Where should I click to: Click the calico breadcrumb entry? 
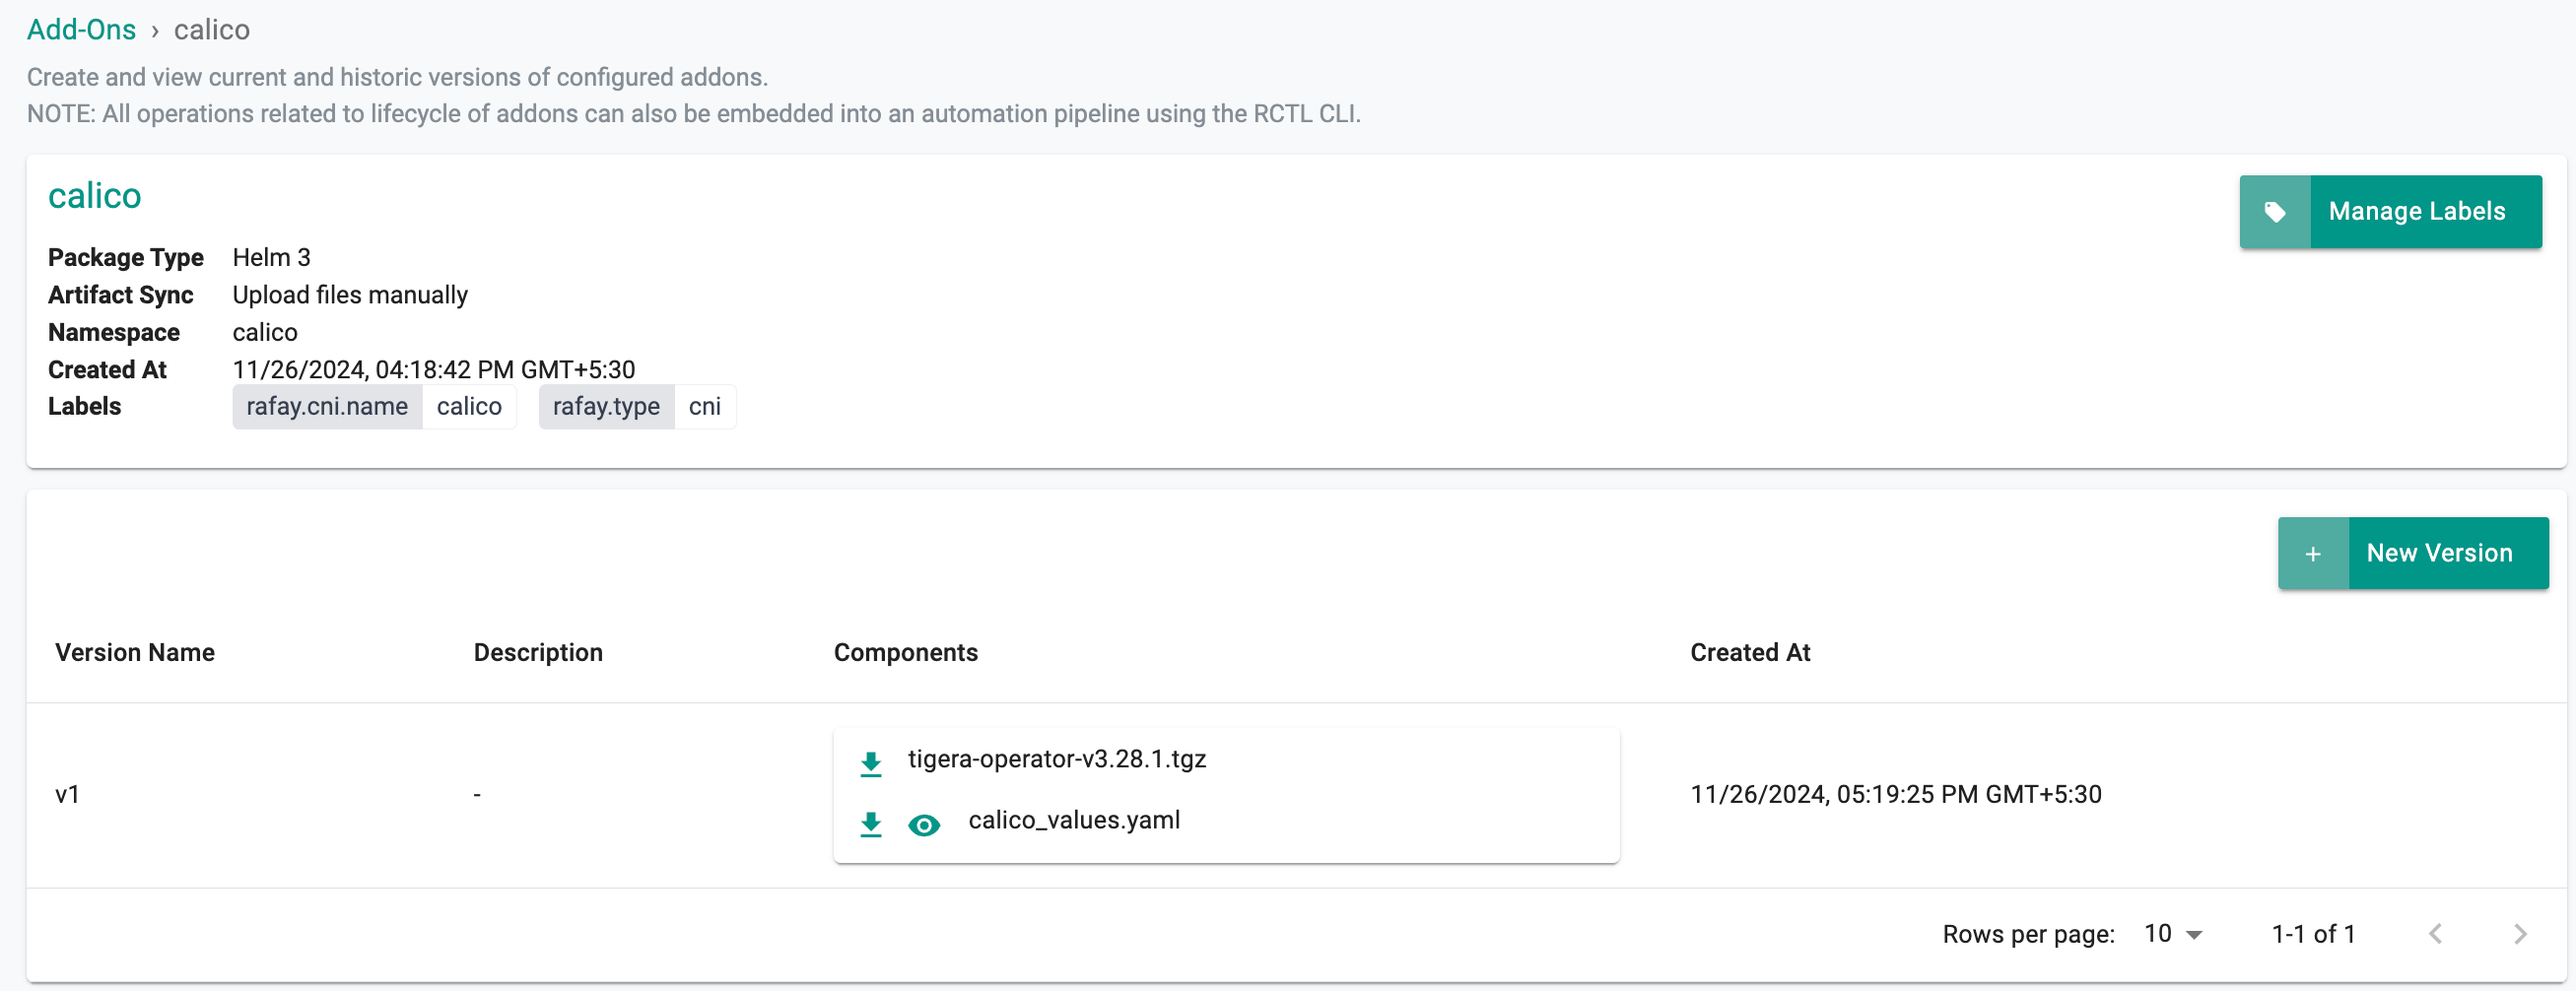click(212, 30)
